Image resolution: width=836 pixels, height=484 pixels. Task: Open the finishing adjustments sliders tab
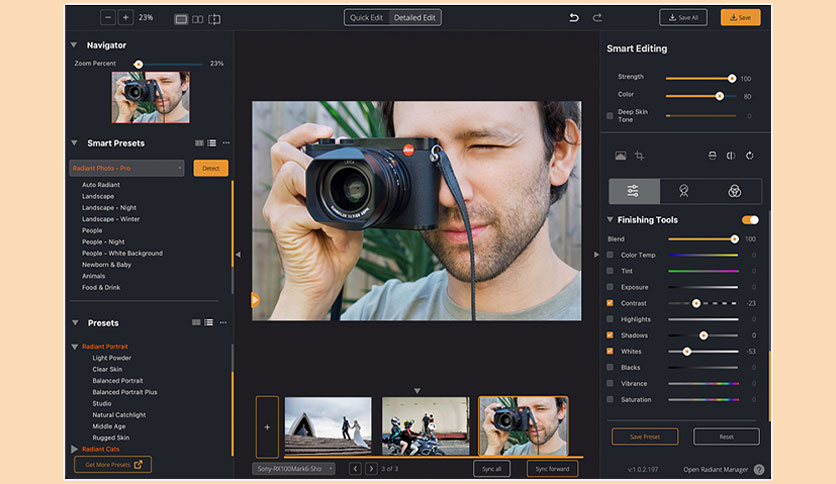633,191
